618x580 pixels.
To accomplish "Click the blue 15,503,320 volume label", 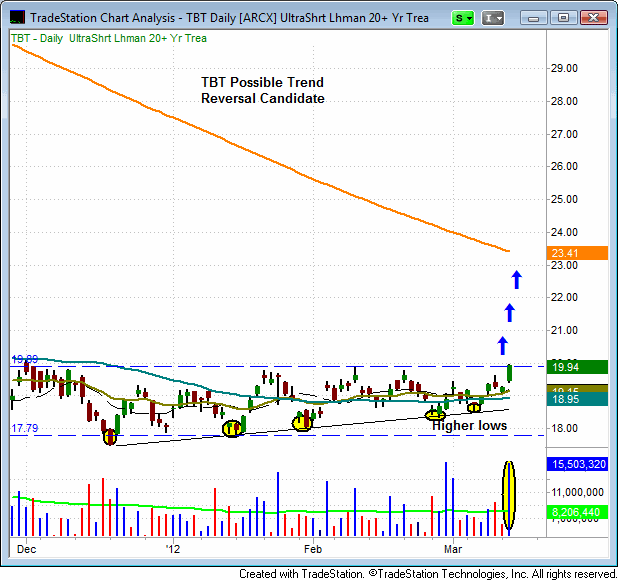I will click(x=577, y=464).
